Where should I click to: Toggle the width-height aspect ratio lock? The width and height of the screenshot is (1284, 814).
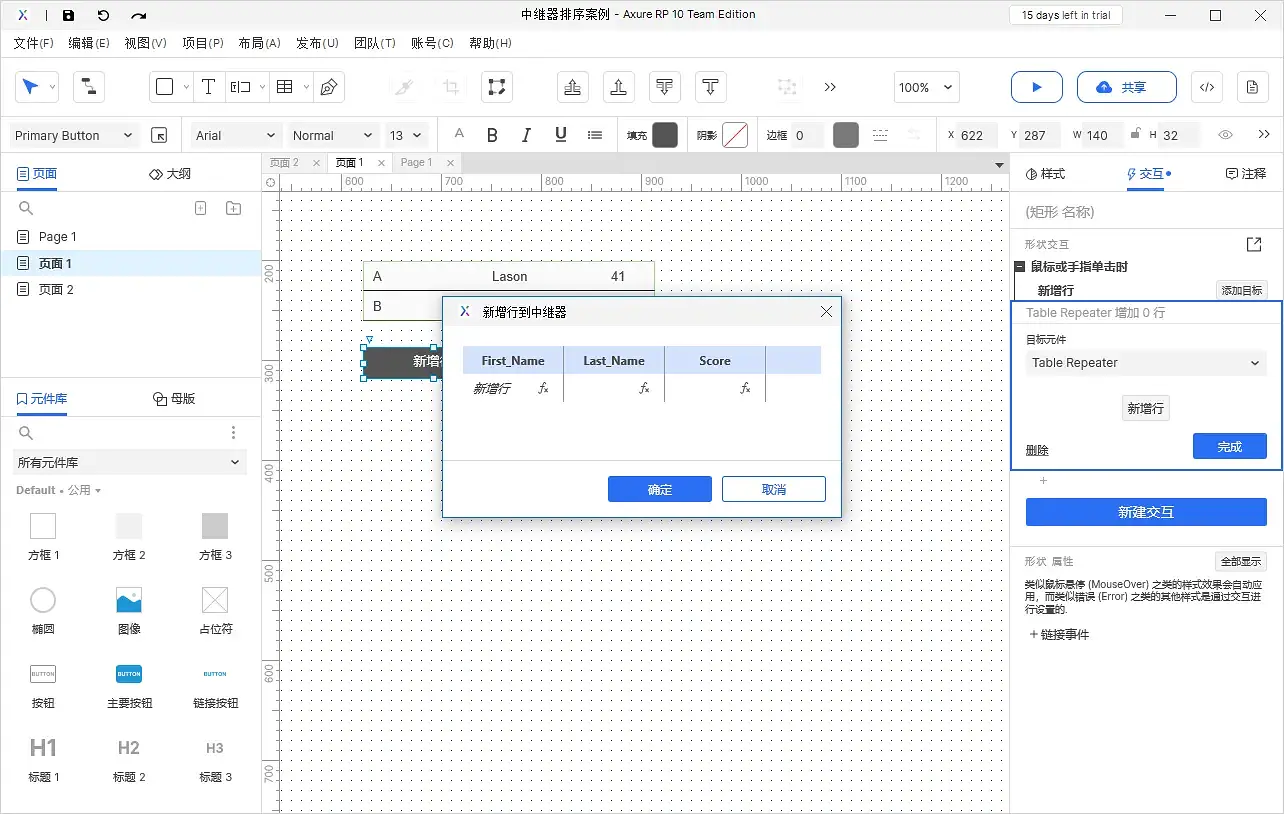(x=1135, y=134)
